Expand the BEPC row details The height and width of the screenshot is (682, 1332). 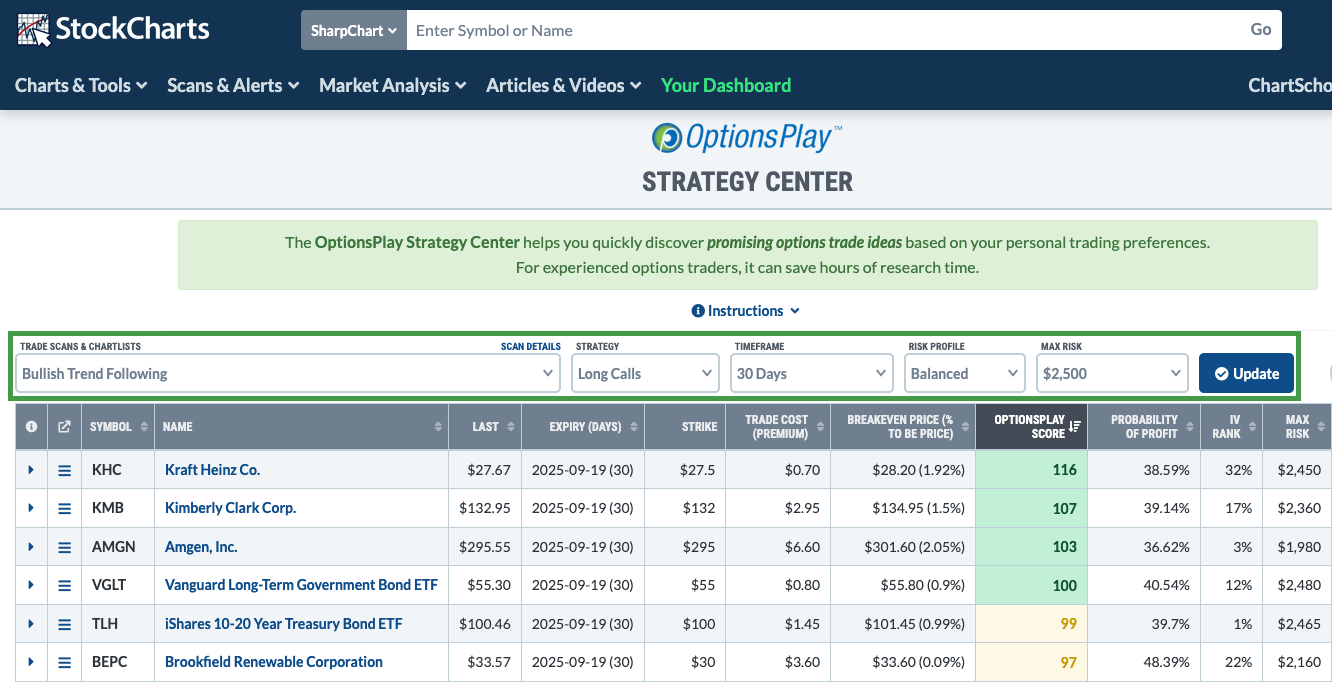pyautogui.click(x=31, y=662)
